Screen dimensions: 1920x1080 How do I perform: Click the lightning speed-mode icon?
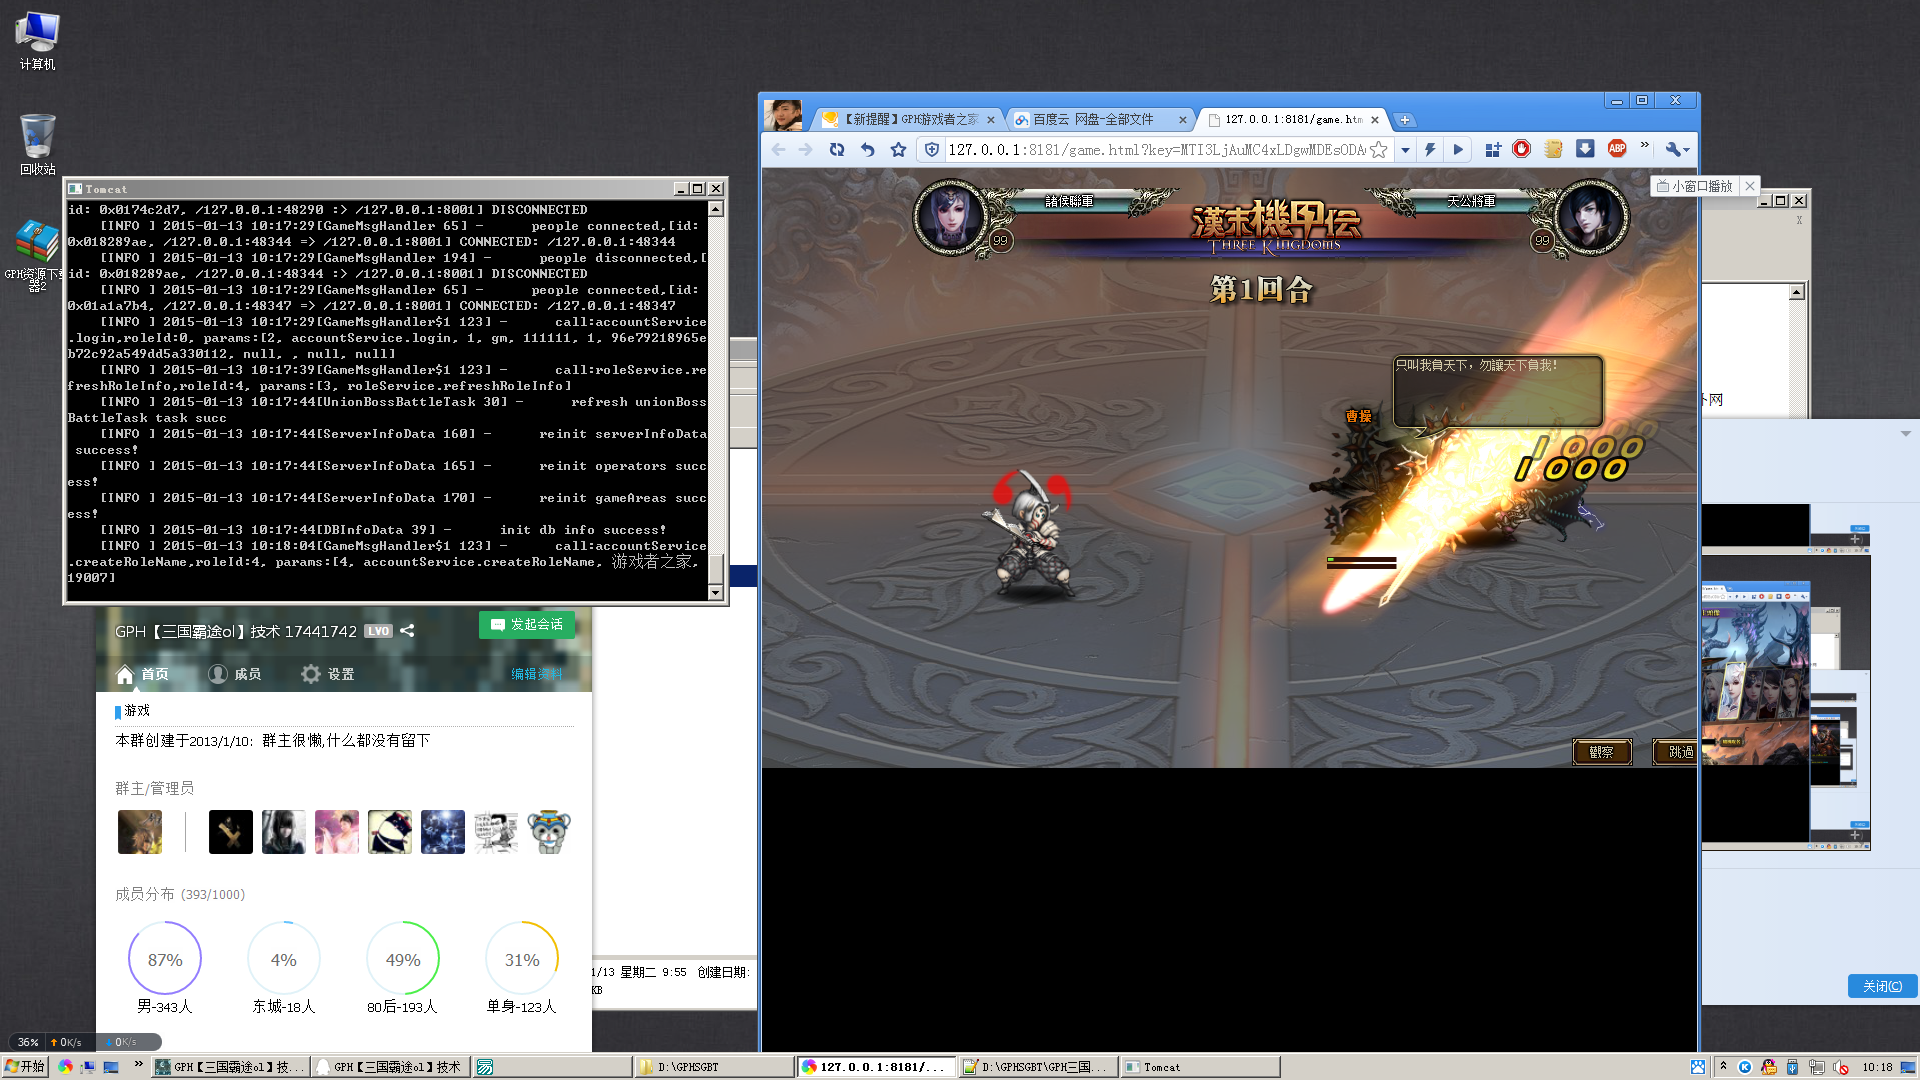(x=1430, y=150)
